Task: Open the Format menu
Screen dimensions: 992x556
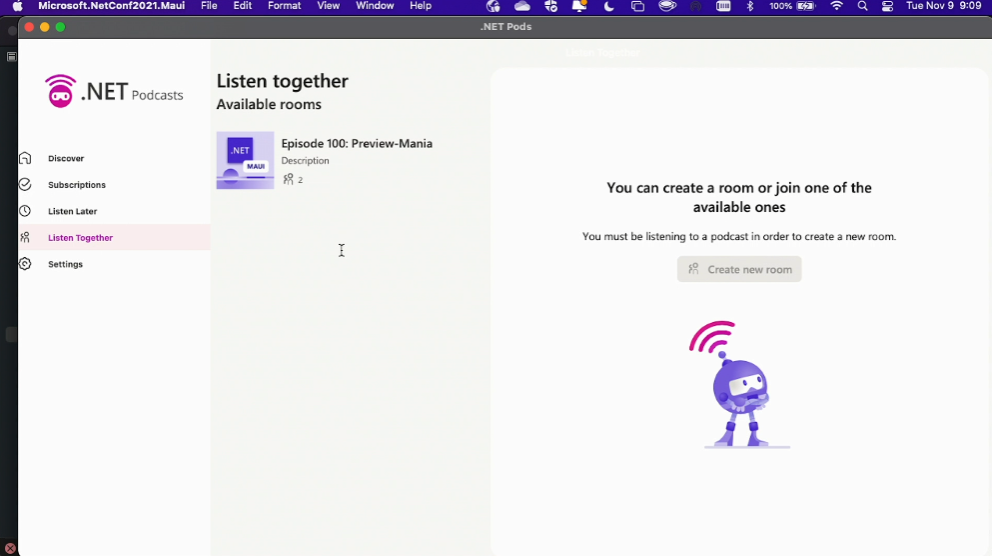Action: pos(284,6)
